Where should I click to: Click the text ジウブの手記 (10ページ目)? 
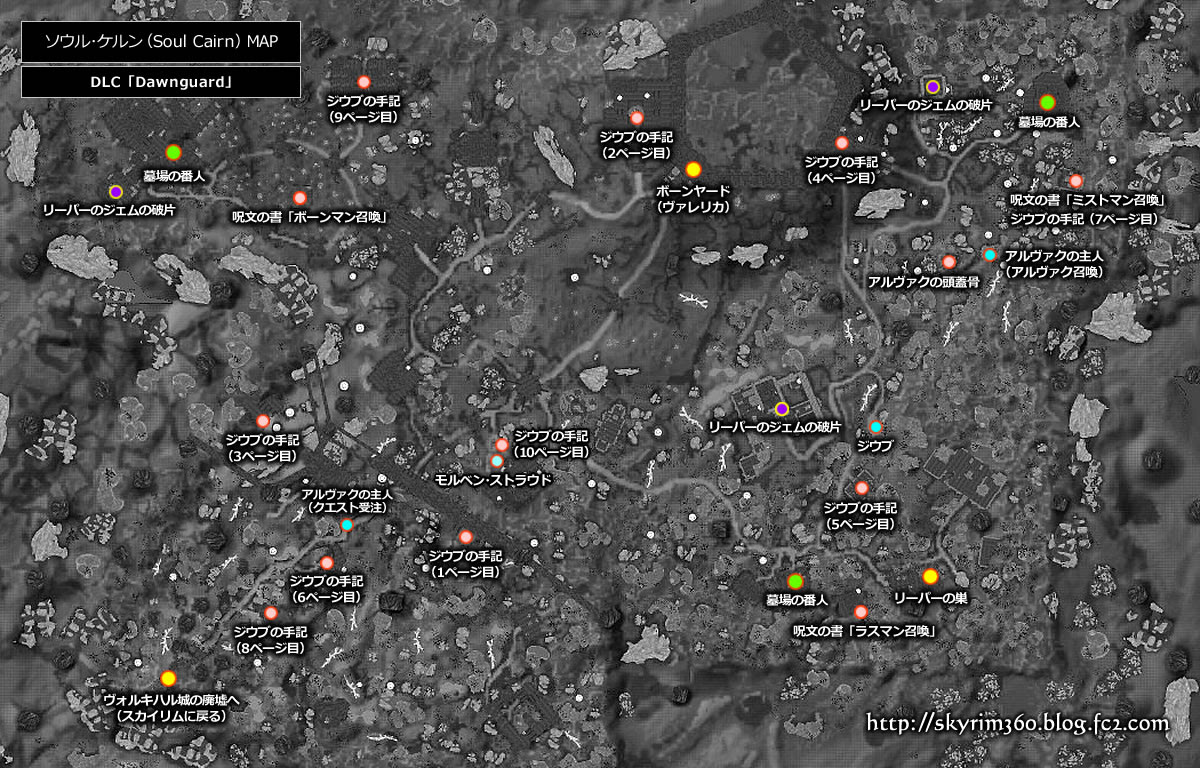(x=550, y=444)
